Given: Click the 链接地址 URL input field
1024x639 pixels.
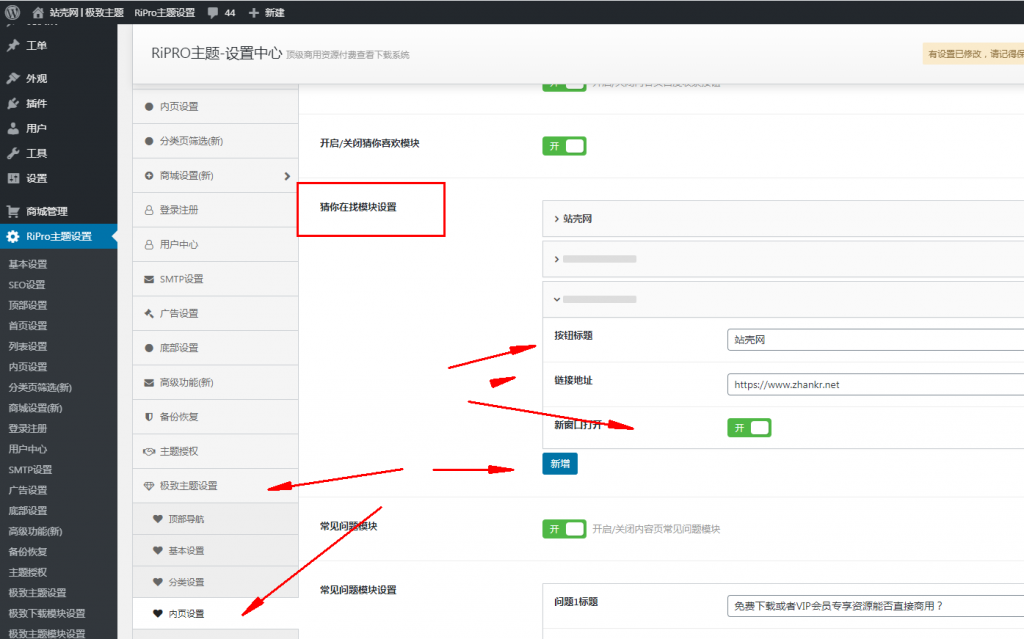Looking at the screenshot, I should [x=875, y=384].
